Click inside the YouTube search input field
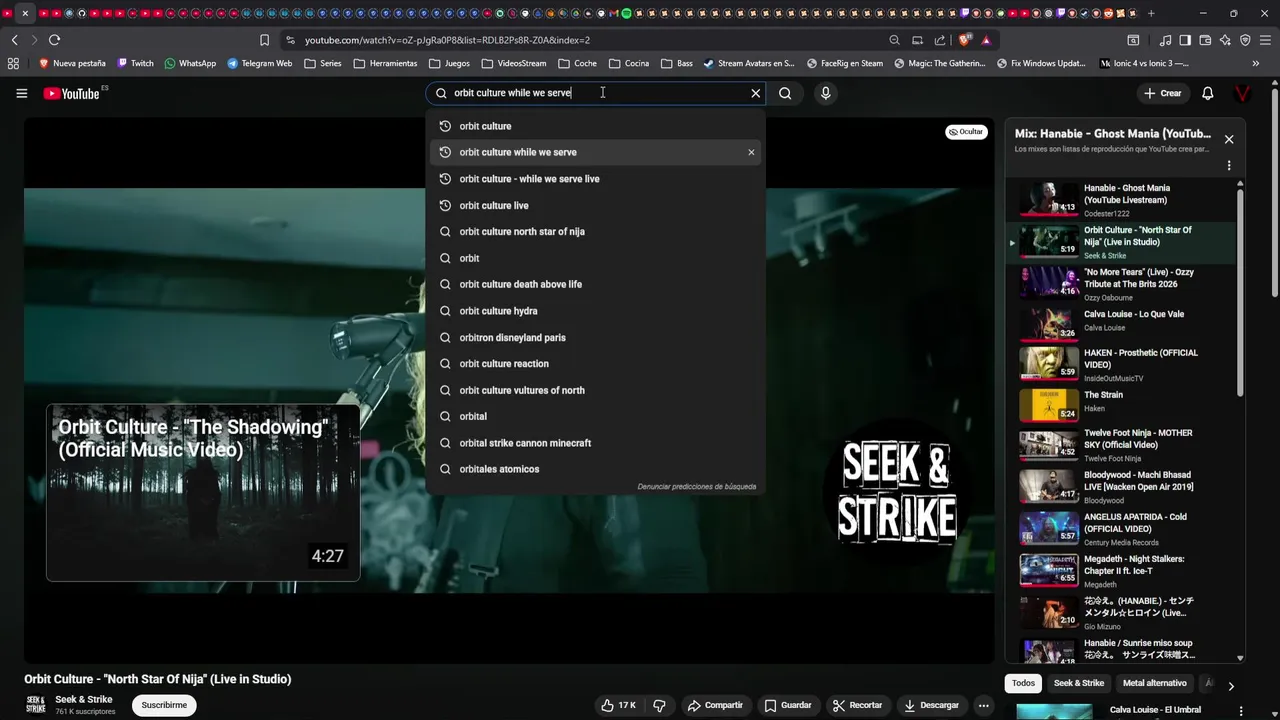The image size is (1280, 720). (x=596, y=93)
